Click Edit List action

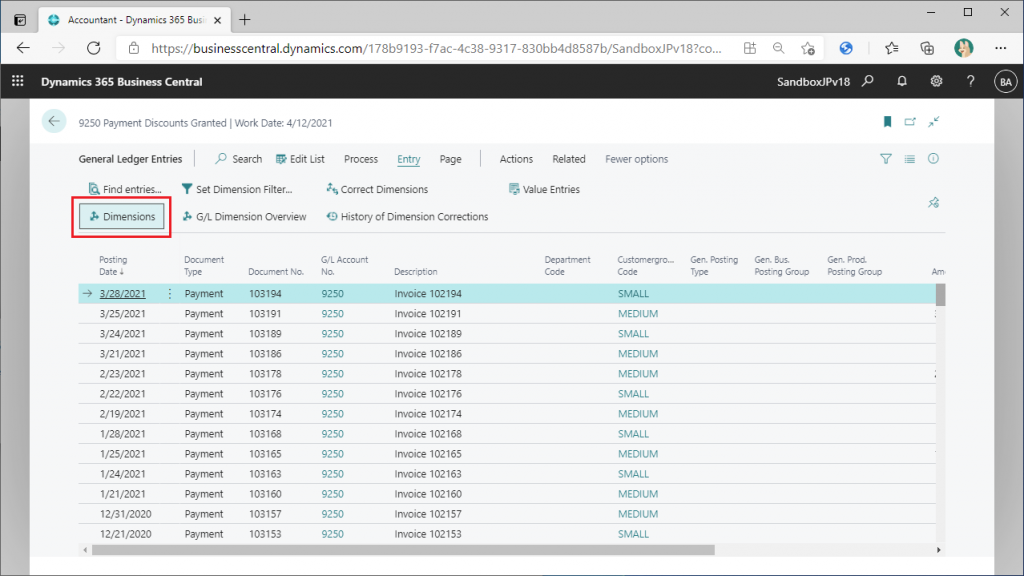pyautogui.click(x=300, y=159)
